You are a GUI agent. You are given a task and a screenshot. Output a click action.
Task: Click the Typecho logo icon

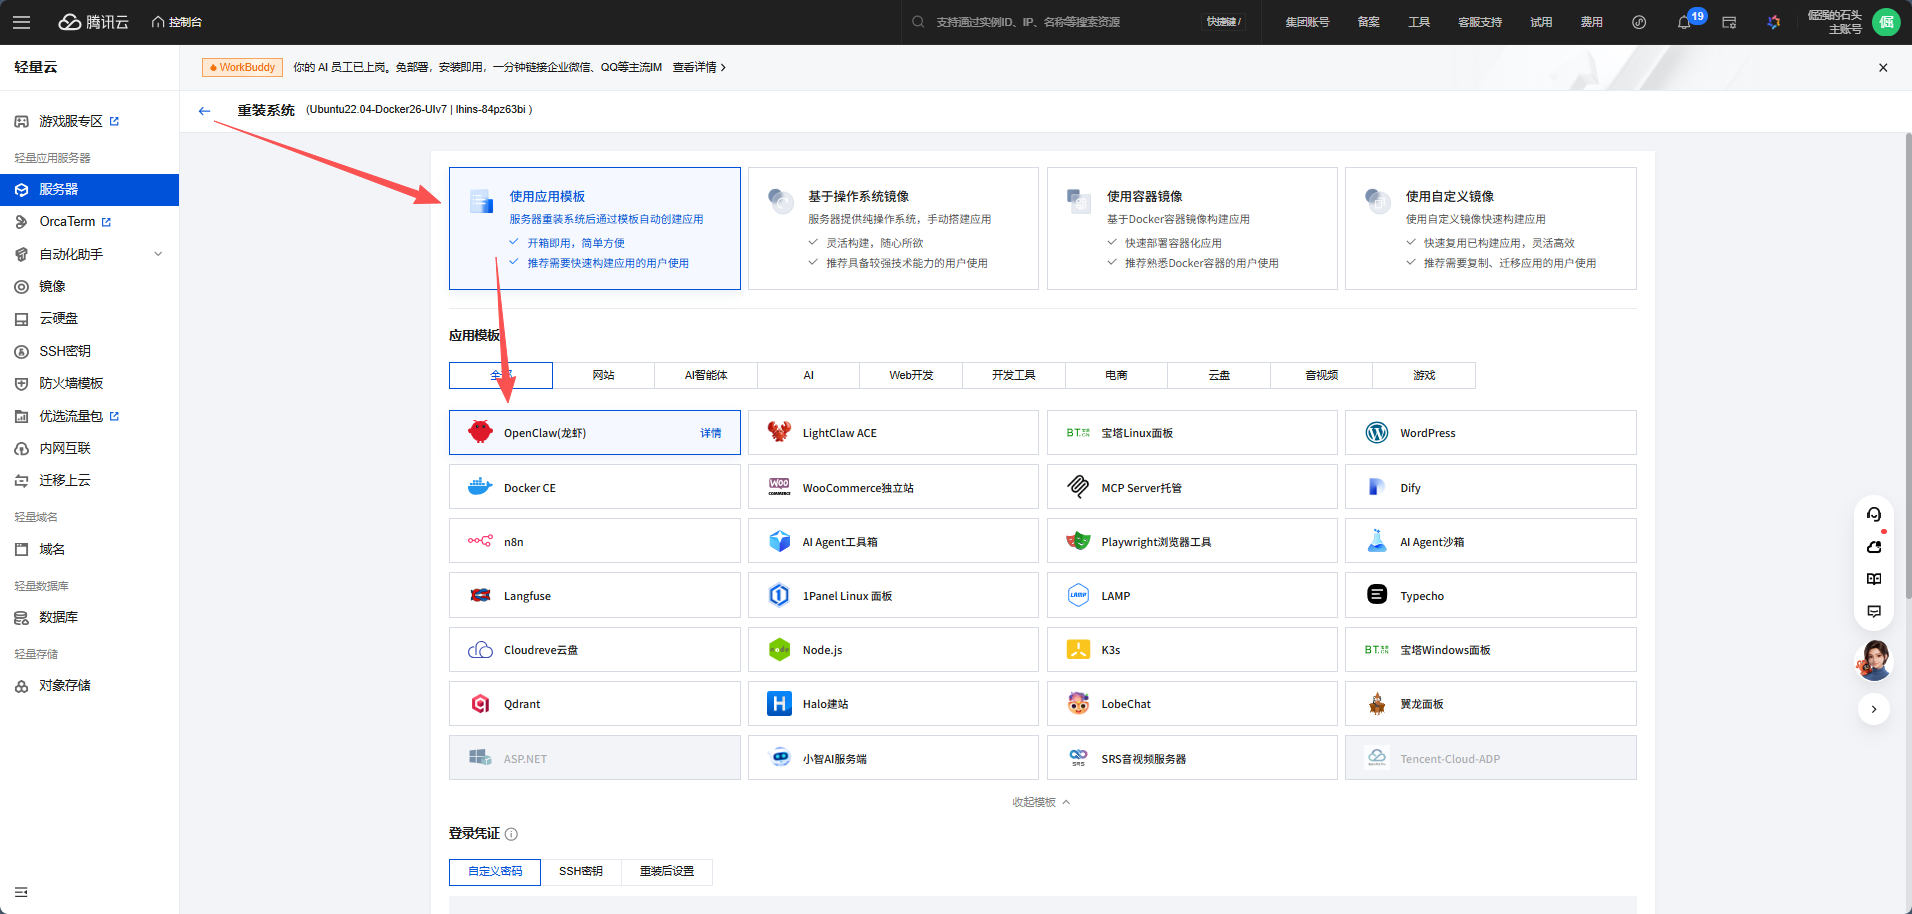pyautogui.click(x=1377, y=595)
